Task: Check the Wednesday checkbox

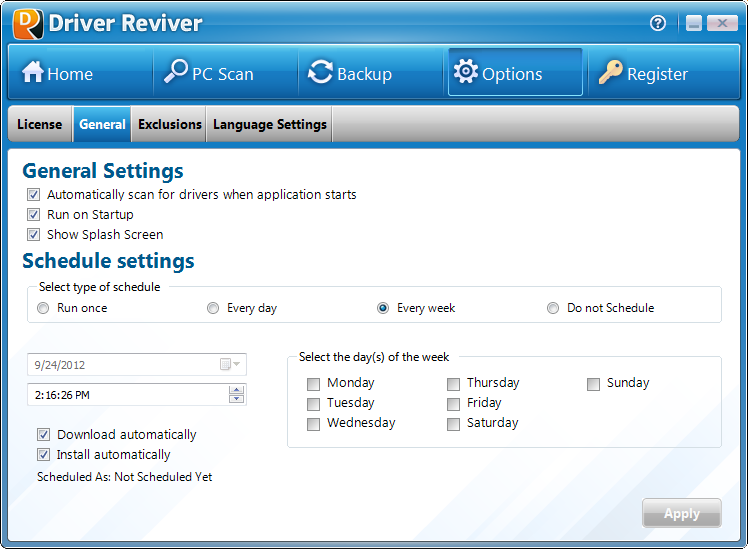Action: click(313, 424)
